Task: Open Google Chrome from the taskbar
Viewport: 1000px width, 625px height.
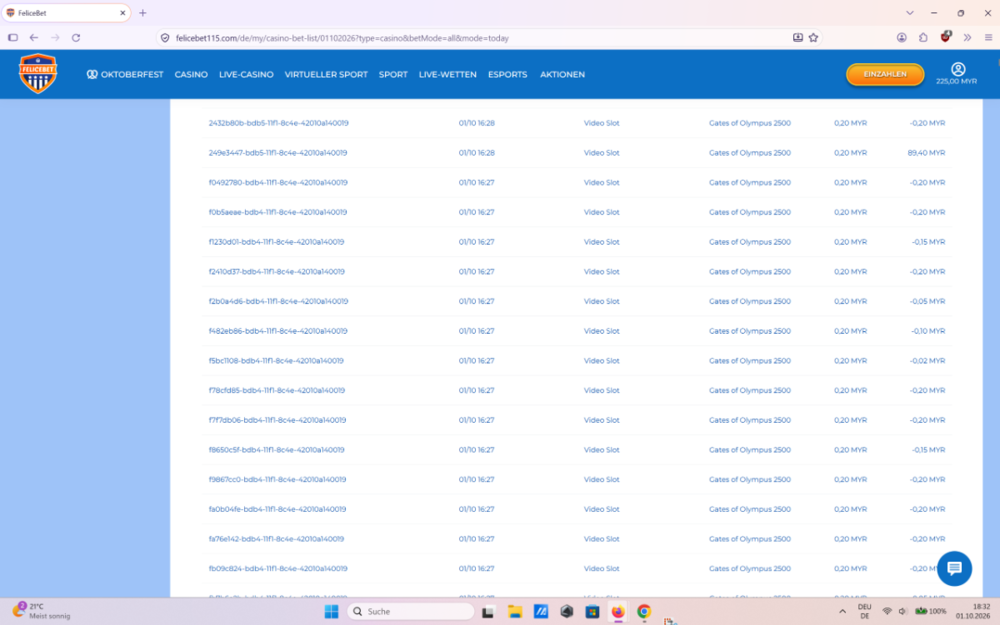Action: [x=643, y=612]
